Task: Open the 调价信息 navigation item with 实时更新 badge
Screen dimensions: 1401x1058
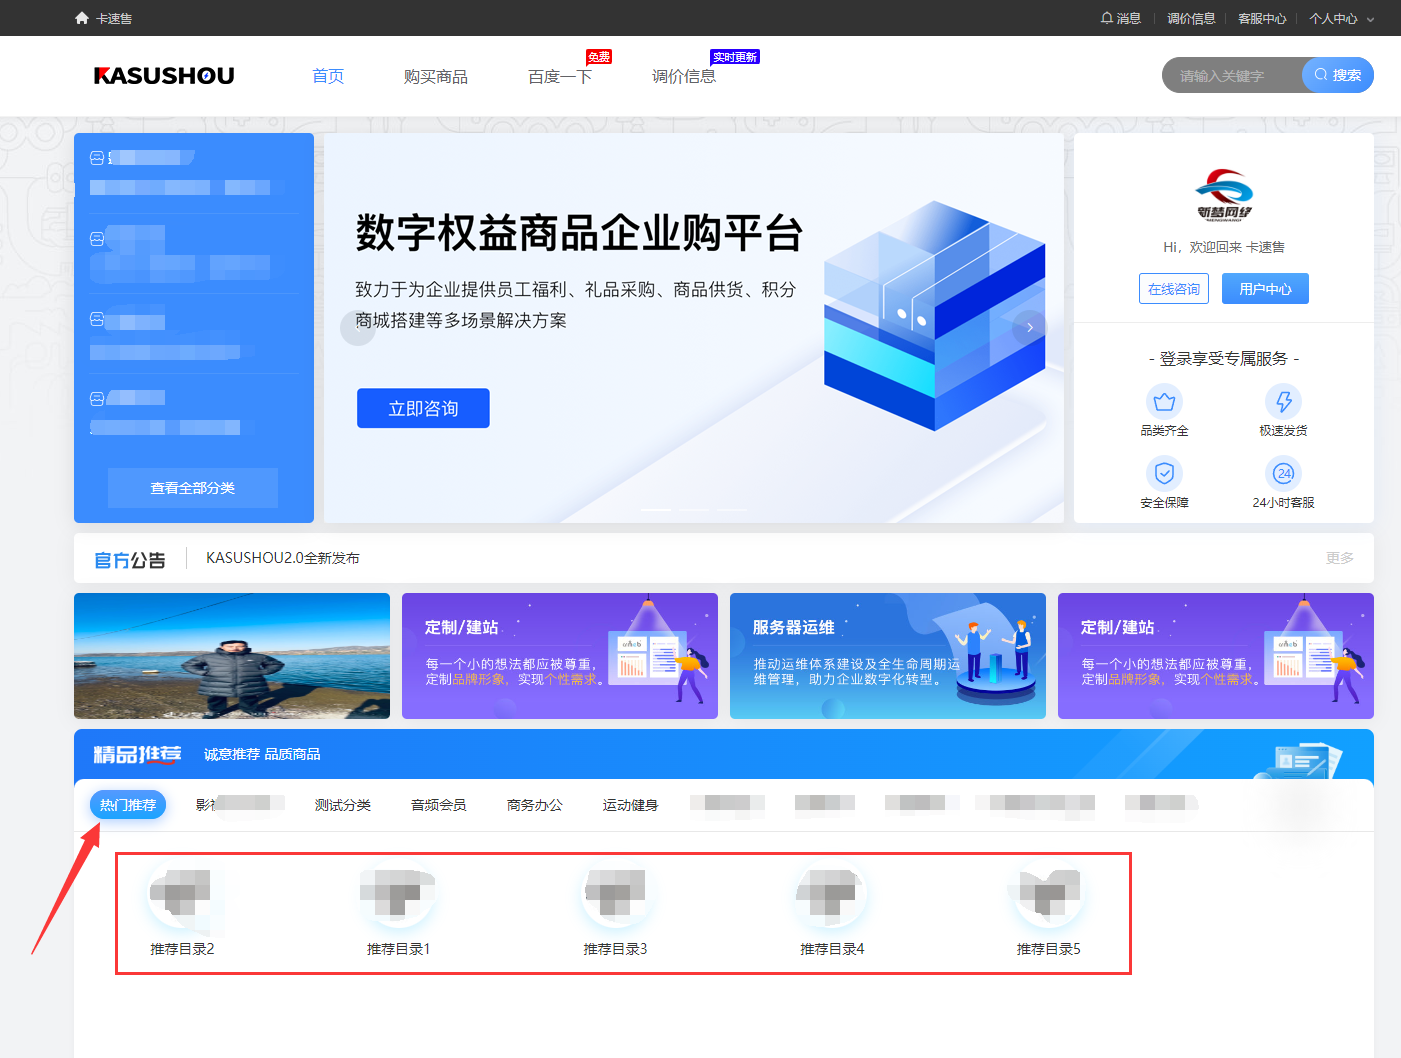Action: click(x=684, y=76)
